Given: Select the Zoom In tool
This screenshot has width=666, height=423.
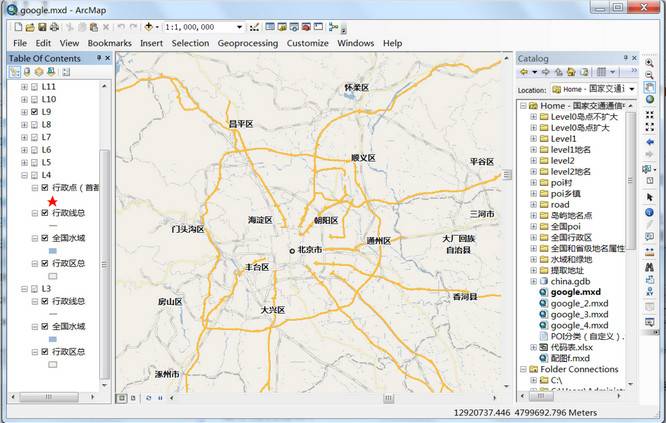Looking at the screenshot, I should 649,63.
